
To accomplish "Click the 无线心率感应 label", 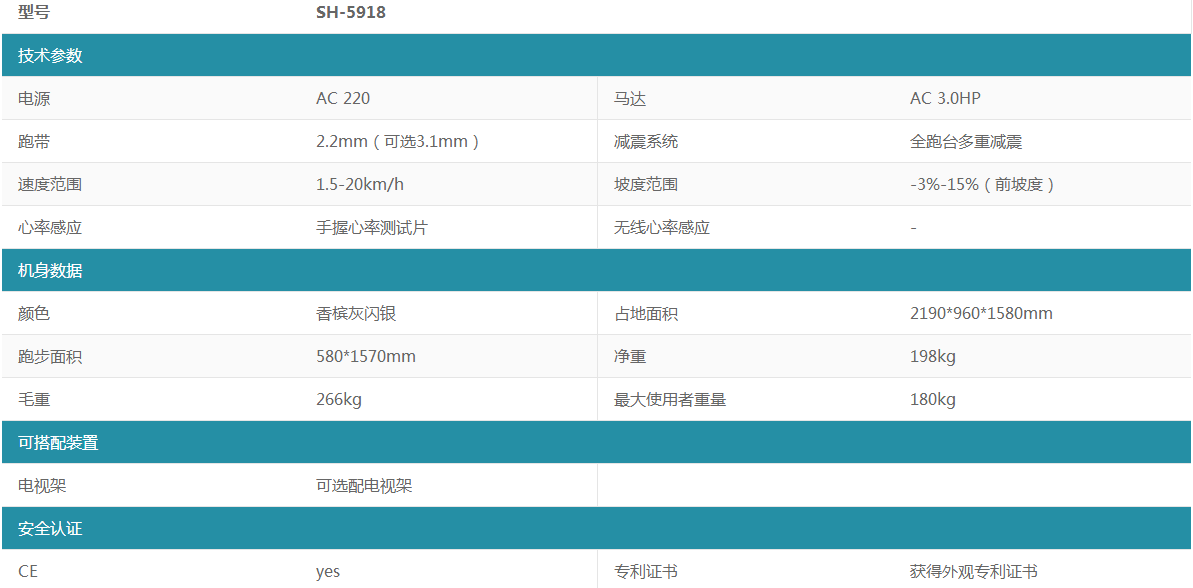I will pos(662,228).
